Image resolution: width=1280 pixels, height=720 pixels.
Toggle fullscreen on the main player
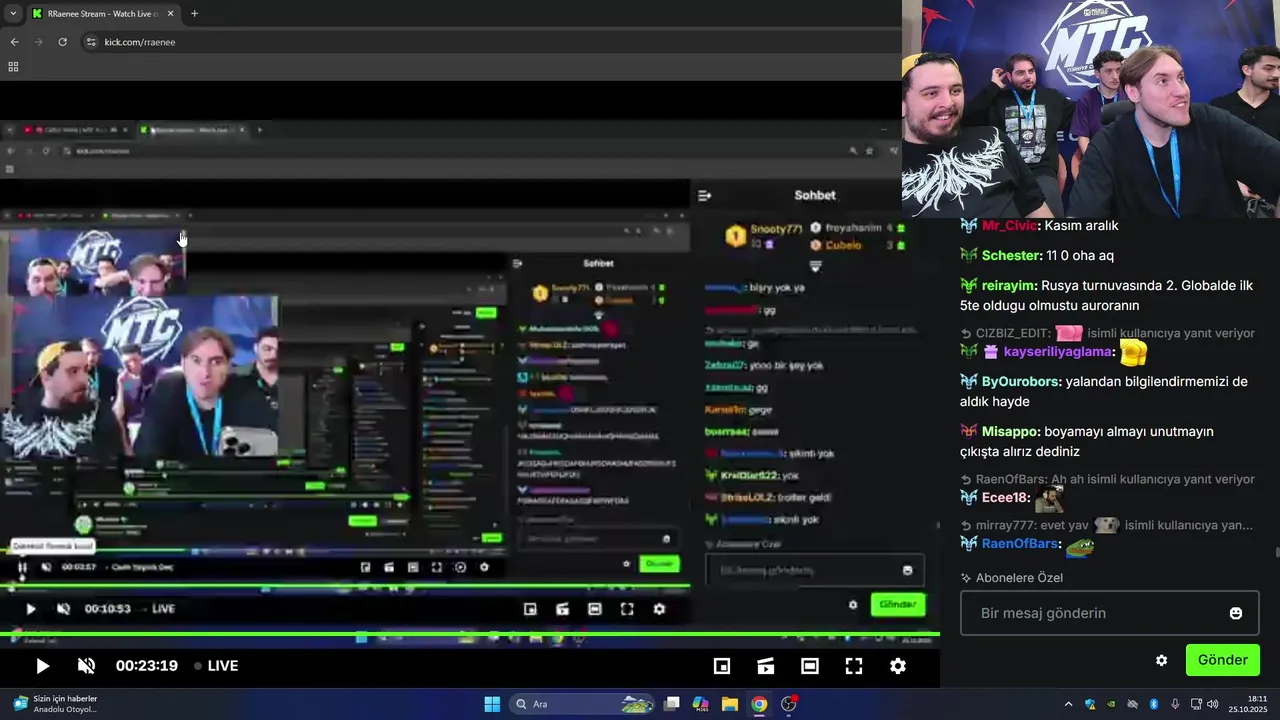[854, 666]
